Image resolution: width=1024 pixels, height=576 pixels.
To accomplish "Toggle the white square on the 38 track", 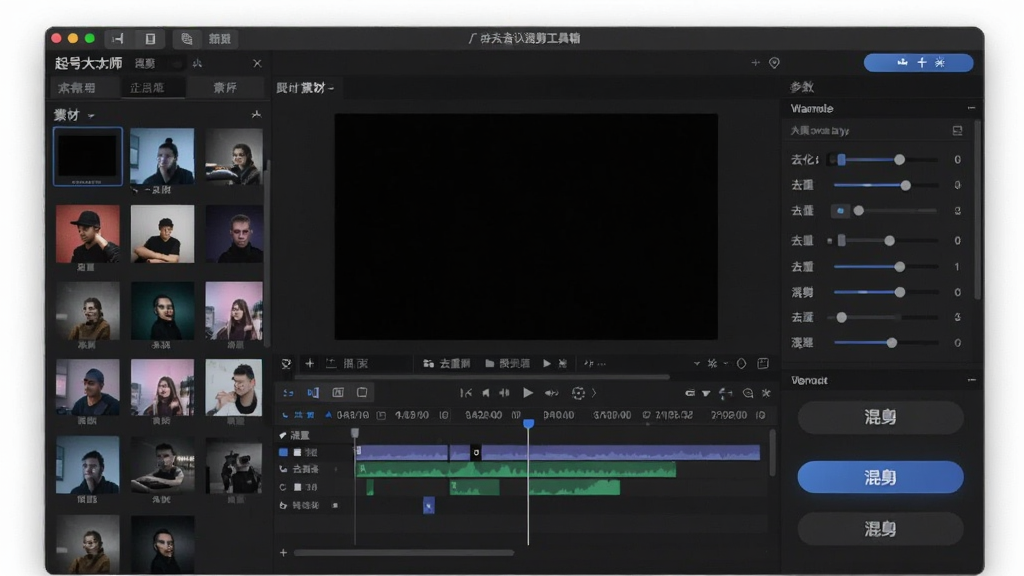I will [x=297, y=487].
